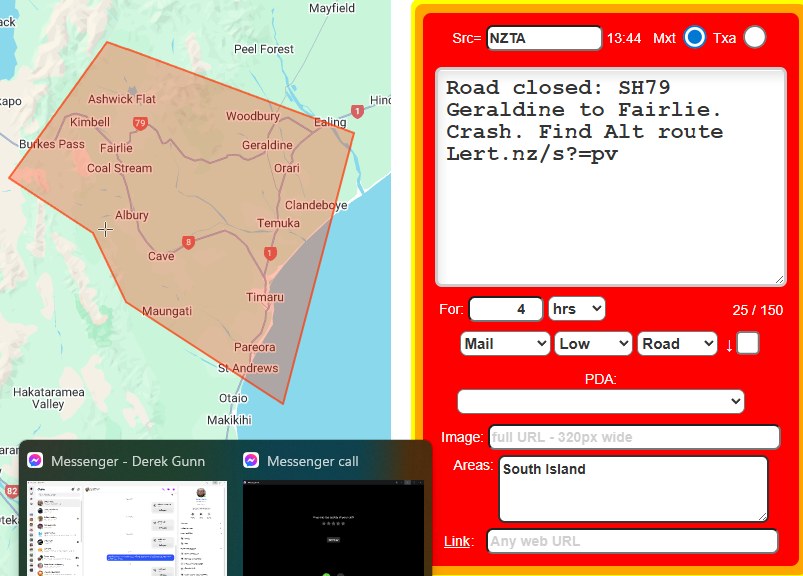803x576 pixels.
Task: Click the Areas box resize handle
Action: (x=762, y=516)
